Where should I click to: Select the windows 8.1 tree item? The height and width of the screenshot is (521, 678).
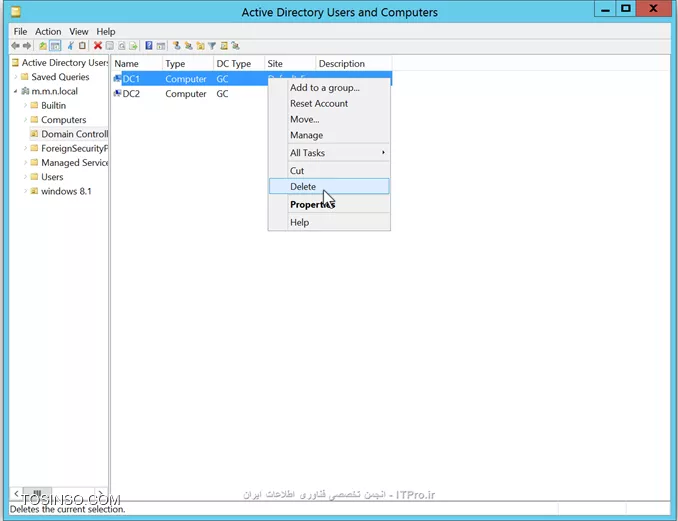click(x=66, y=191)
